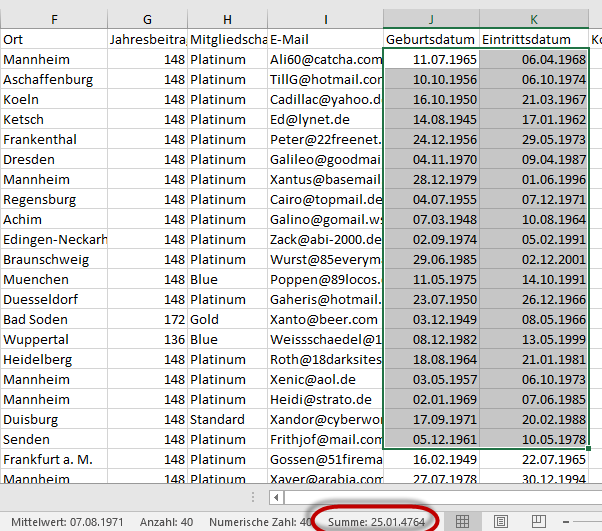Select the cell containing Aschaffenburg
Image resolution: width=602 pixels, height=531 pixels.
click(54, 79)
